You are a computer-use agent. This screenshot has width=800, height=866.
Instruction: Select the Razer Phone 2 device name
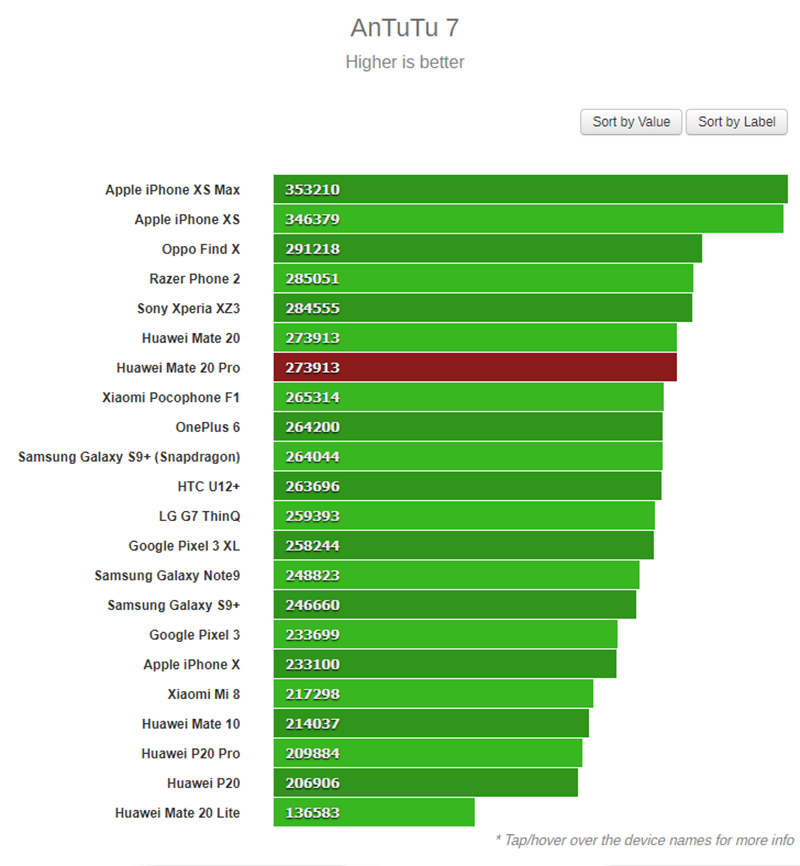coord(195,279)
